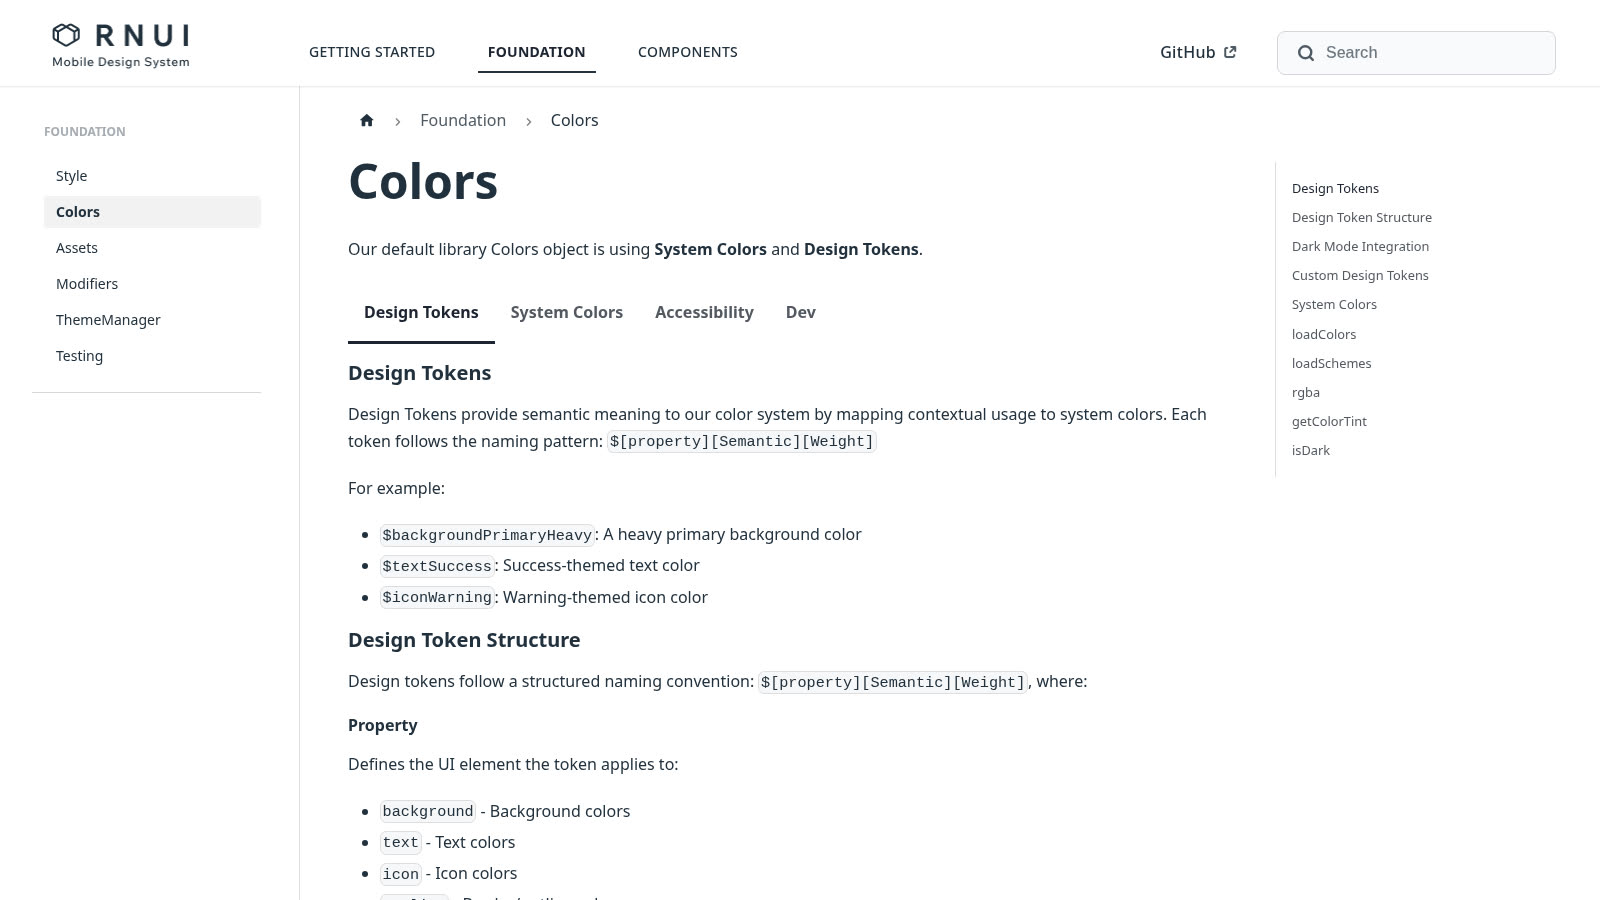Click the GitHub external link icon
1600x900 pixels.
pos(1230,52)
